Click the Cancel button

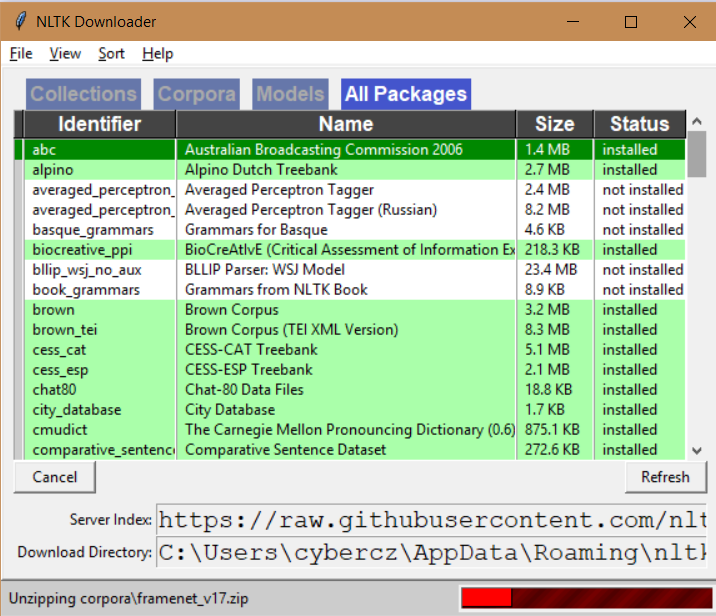[x=55, y=477]
